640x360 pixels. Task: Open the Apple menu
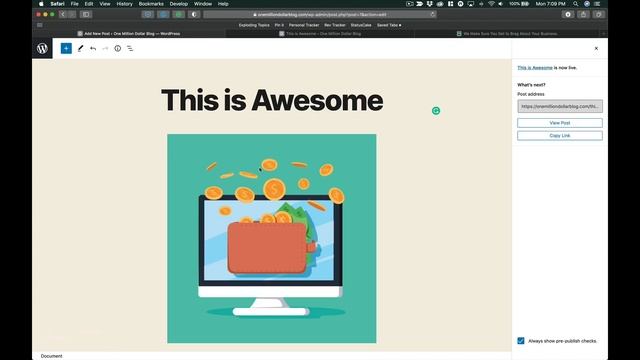click(x=41, y=4)
